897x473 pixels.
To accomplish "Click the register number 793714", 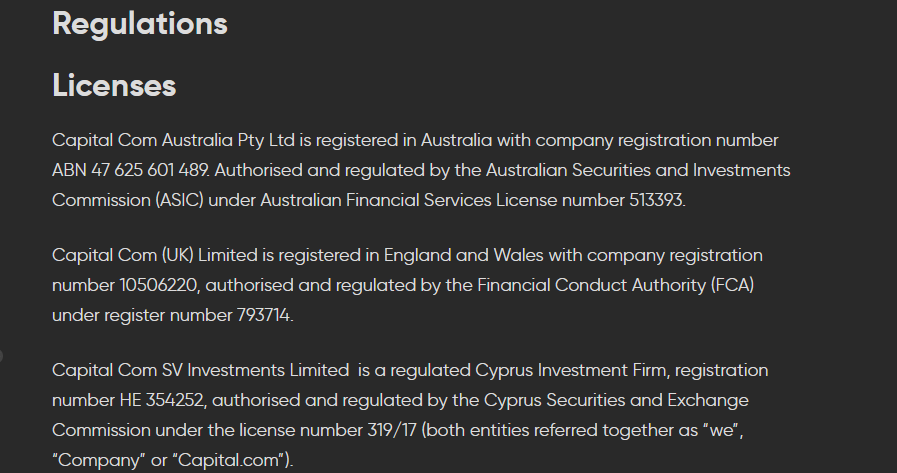I will (263, 315).
